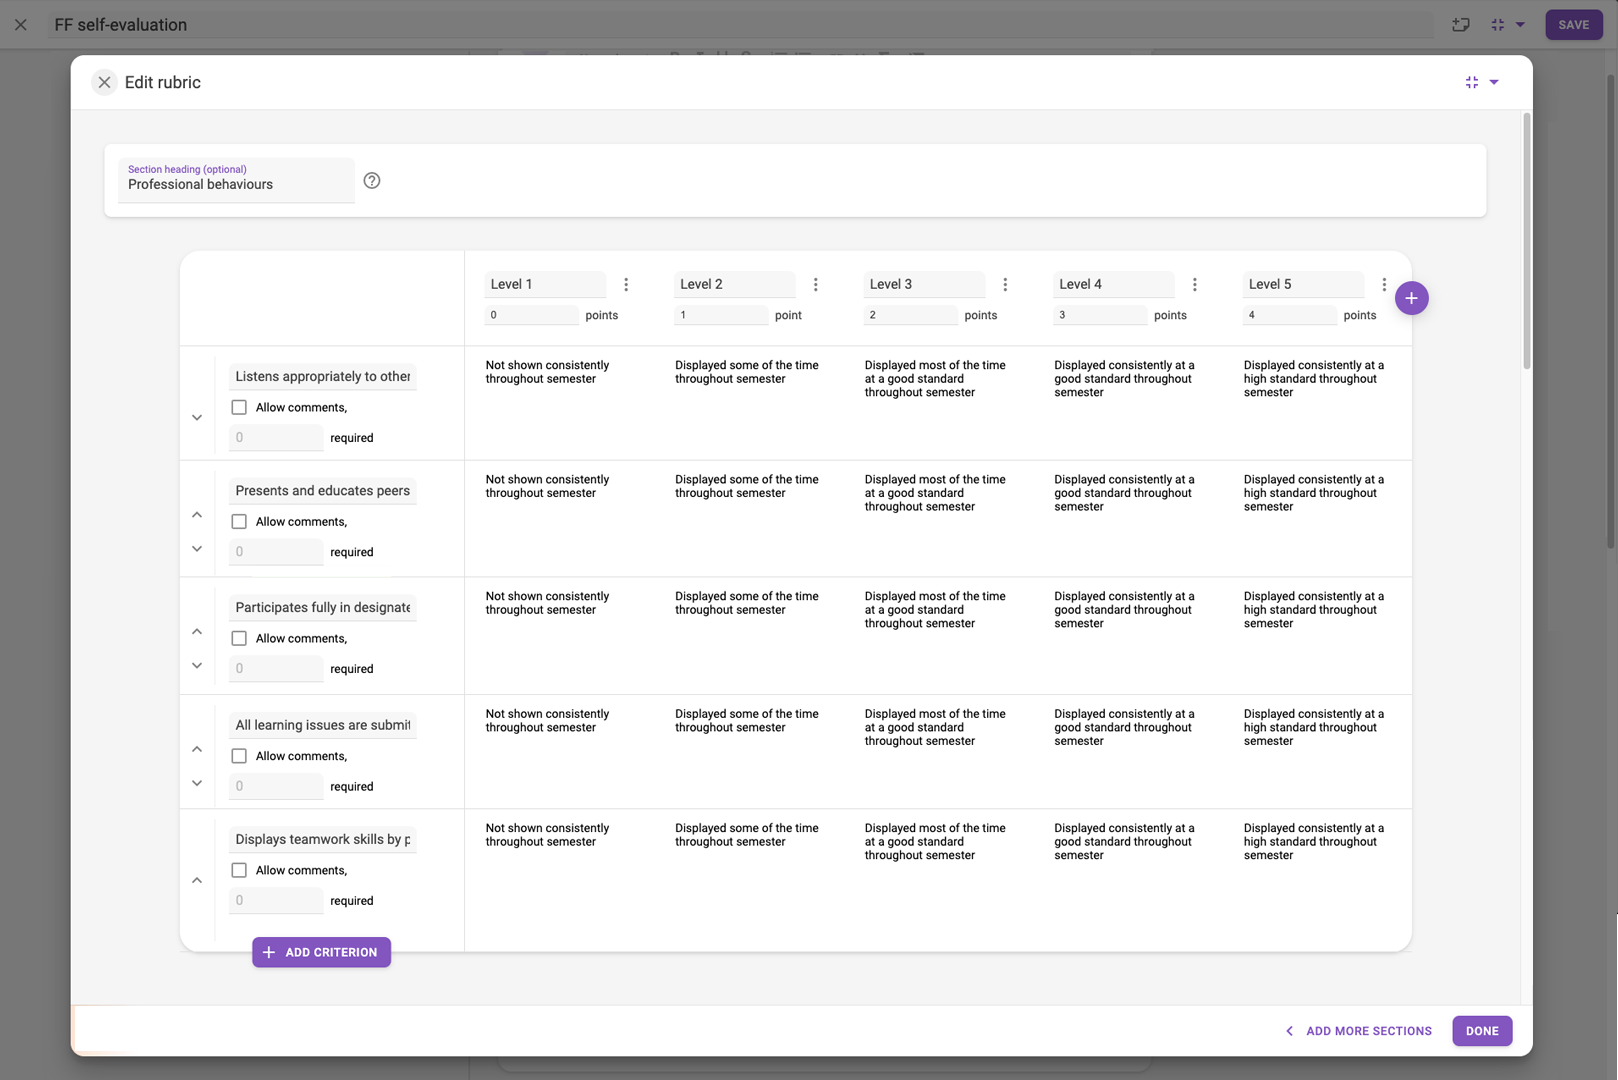1618x1080 pixels.
Task: Enable Allow comments for 'Participates fully'
Action: (x=239, y=639)
